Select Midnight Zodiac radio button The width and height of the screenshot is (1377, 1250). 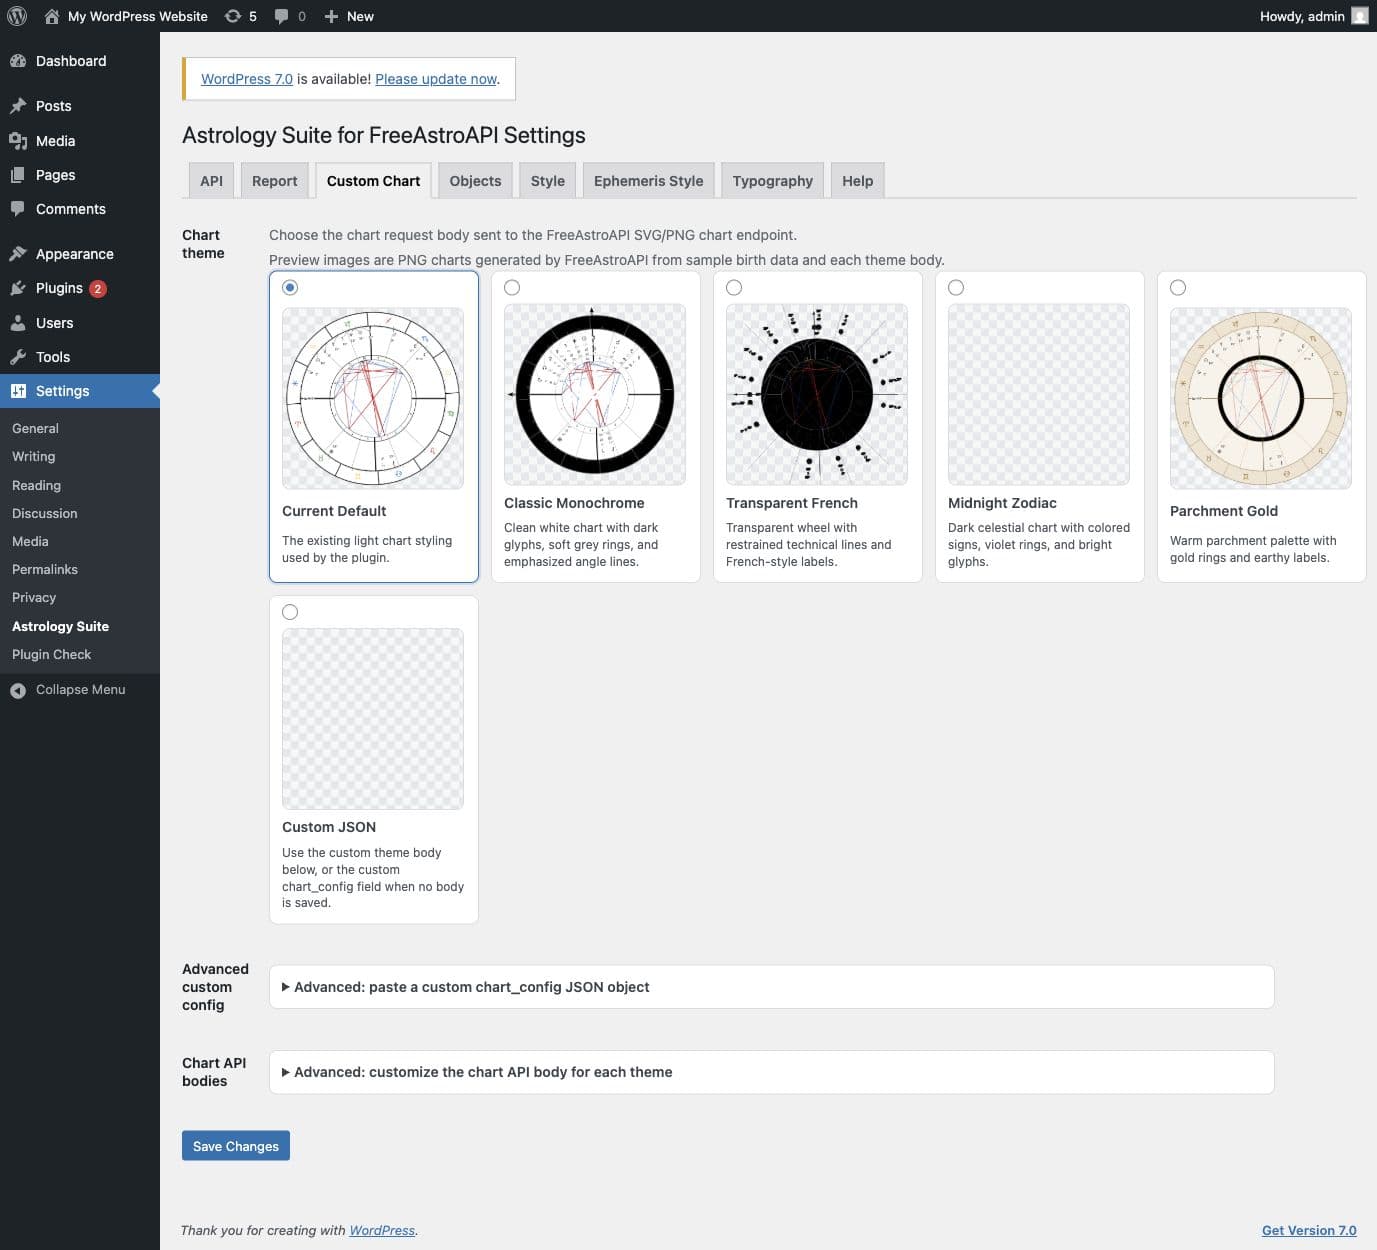(x=956, y=288)
